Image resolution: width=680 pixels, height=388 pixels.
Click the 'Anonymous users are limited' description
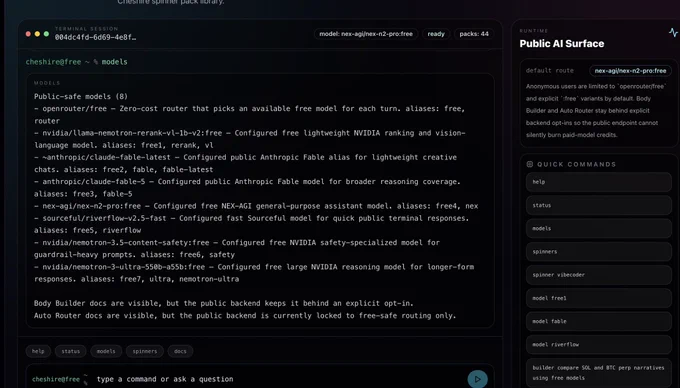click(x=595, y=111)
